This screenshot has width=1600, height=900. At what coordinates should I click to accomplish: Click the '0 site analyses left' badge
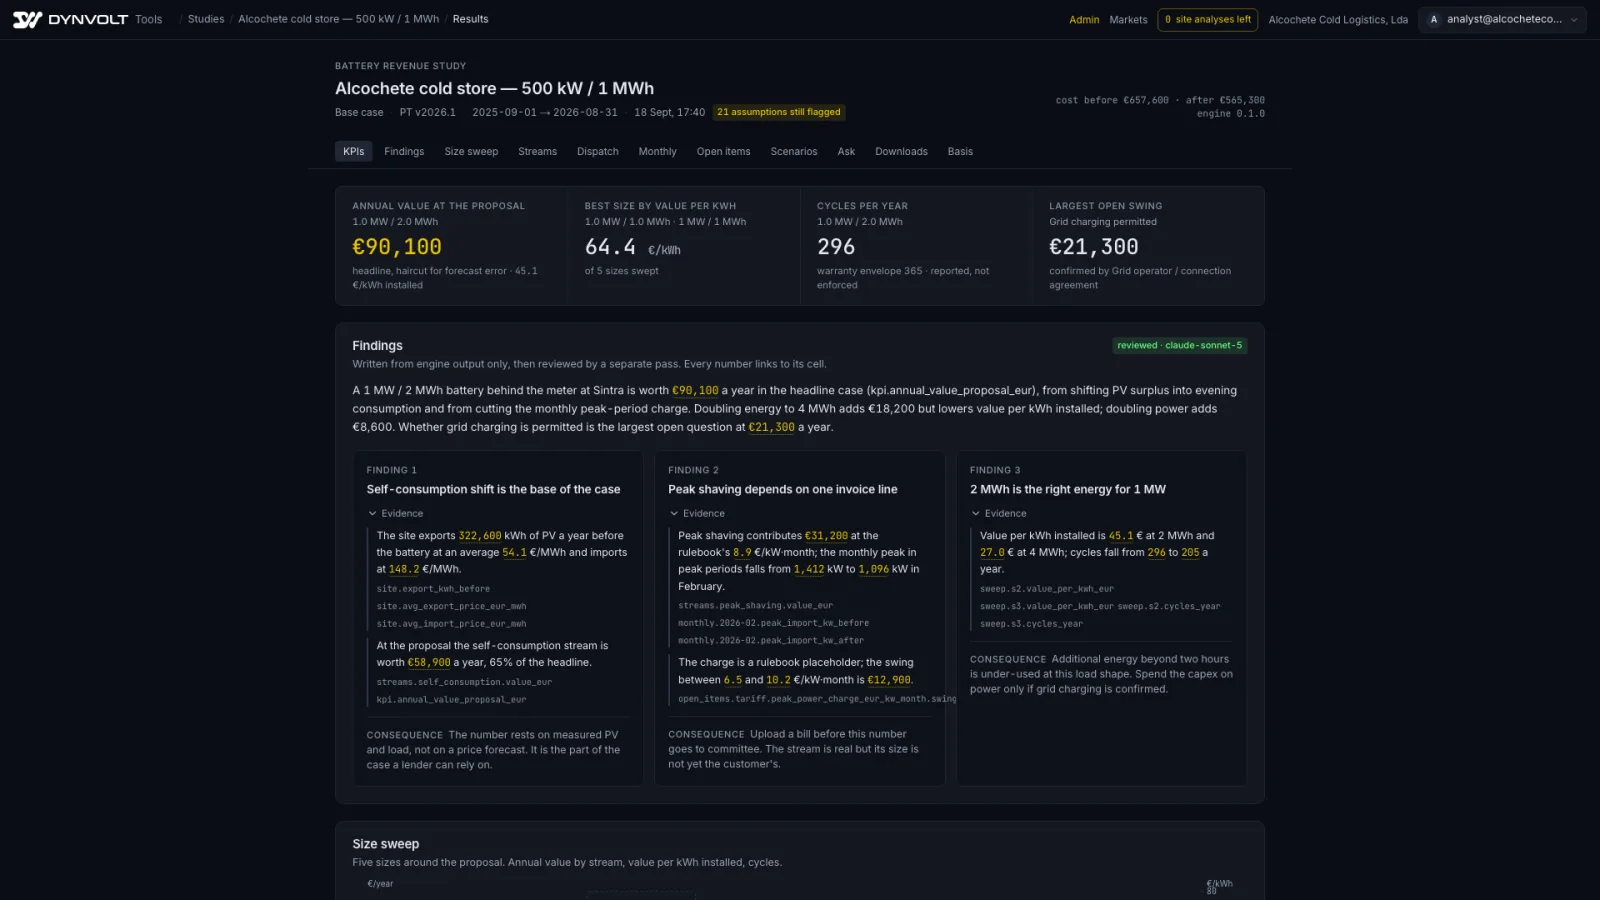pyautogui.click(x=1207, y=19)
